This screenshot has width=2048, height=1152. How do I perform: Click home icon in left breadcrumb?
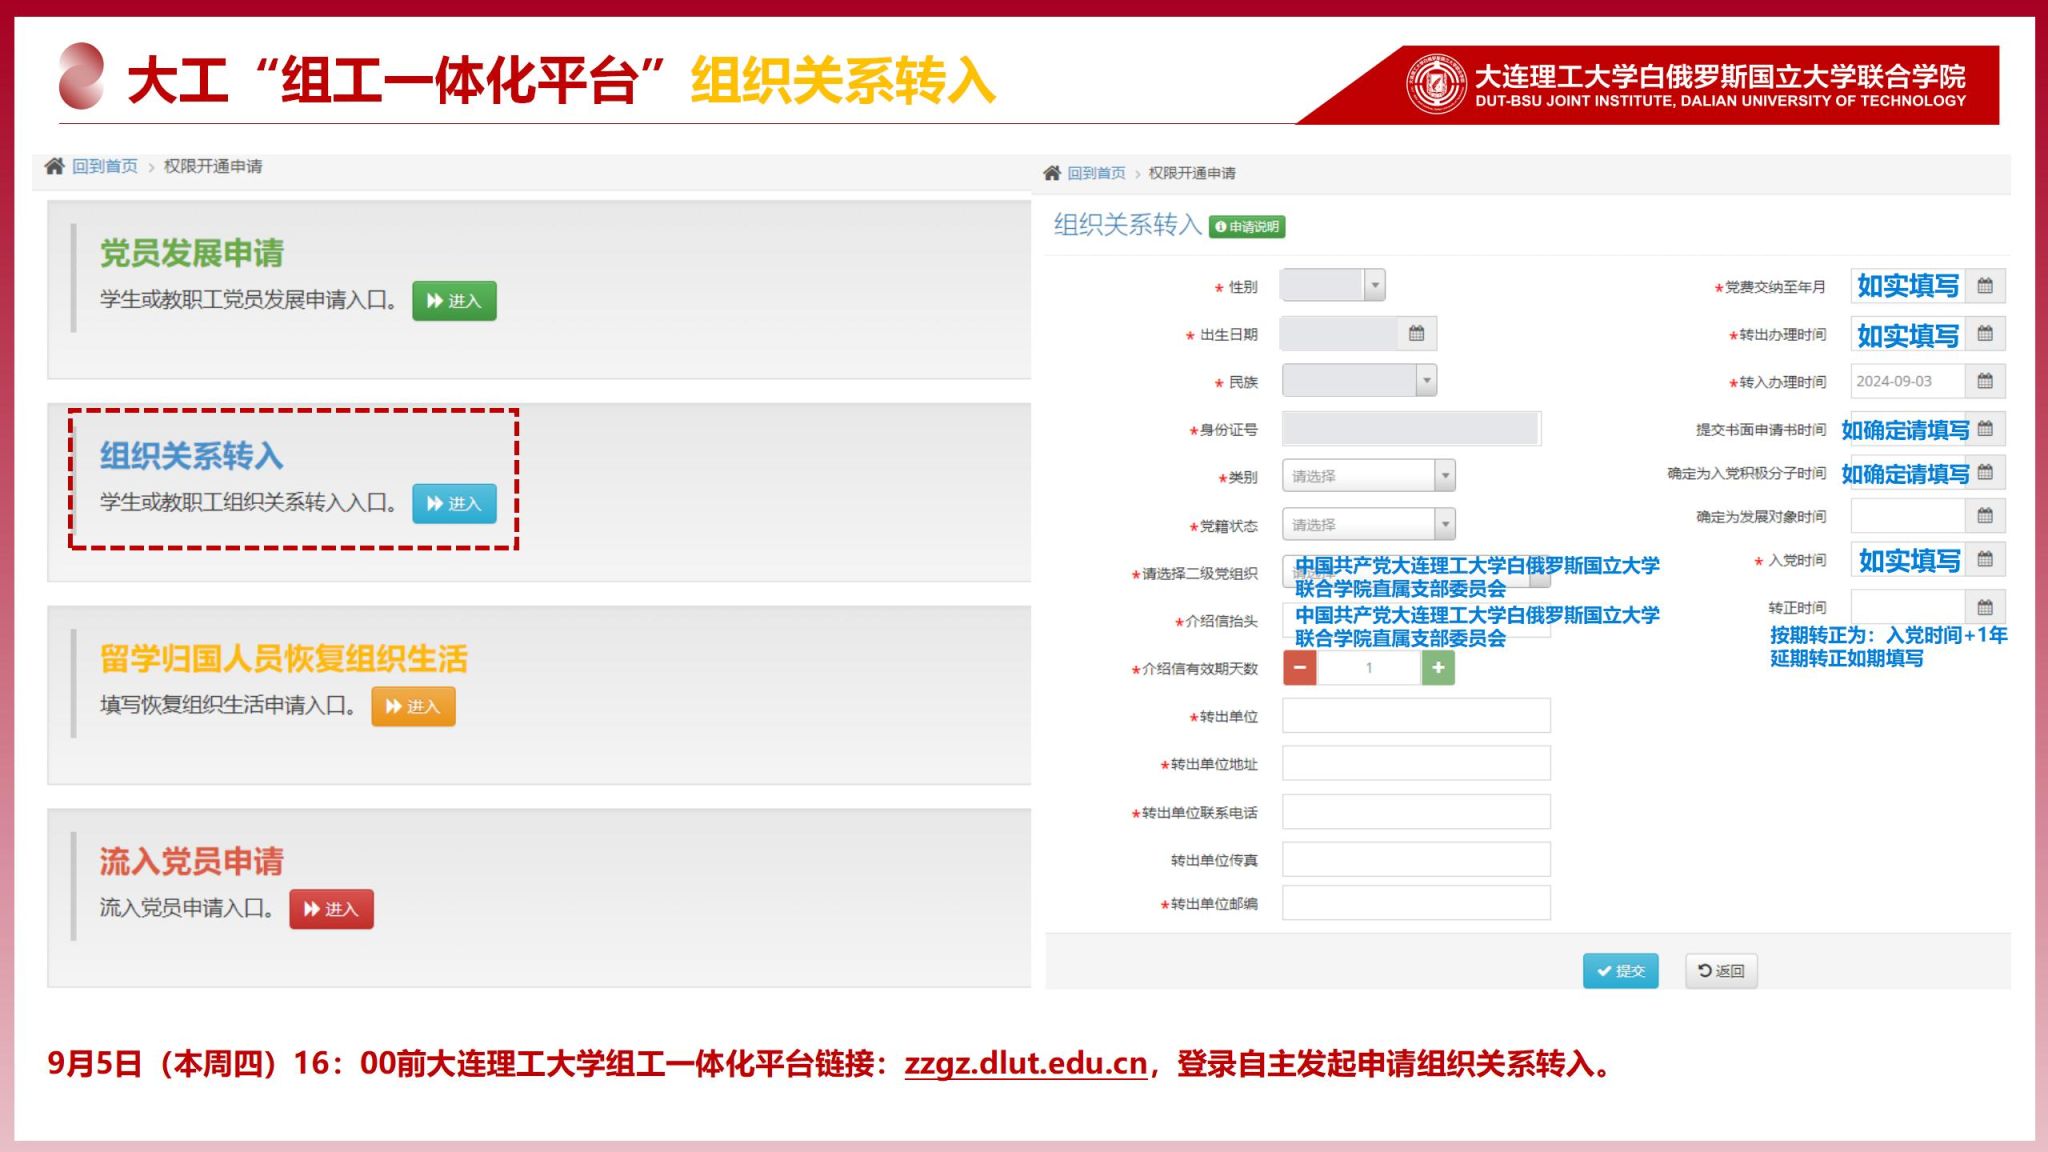pos(54,166)
